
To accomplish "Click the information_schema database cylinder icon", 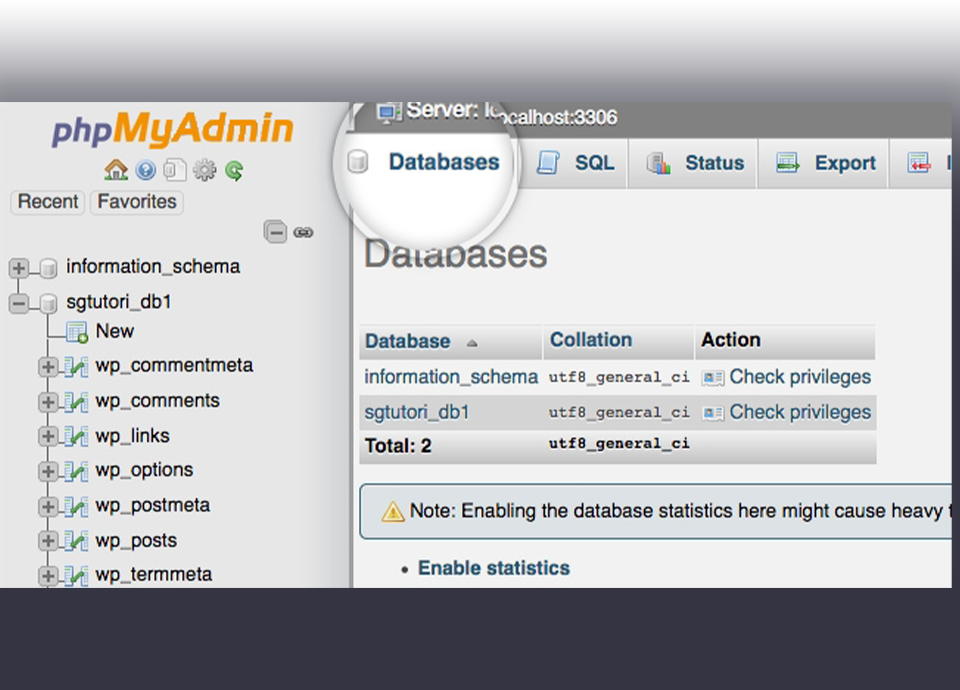I will coord(48,268).
